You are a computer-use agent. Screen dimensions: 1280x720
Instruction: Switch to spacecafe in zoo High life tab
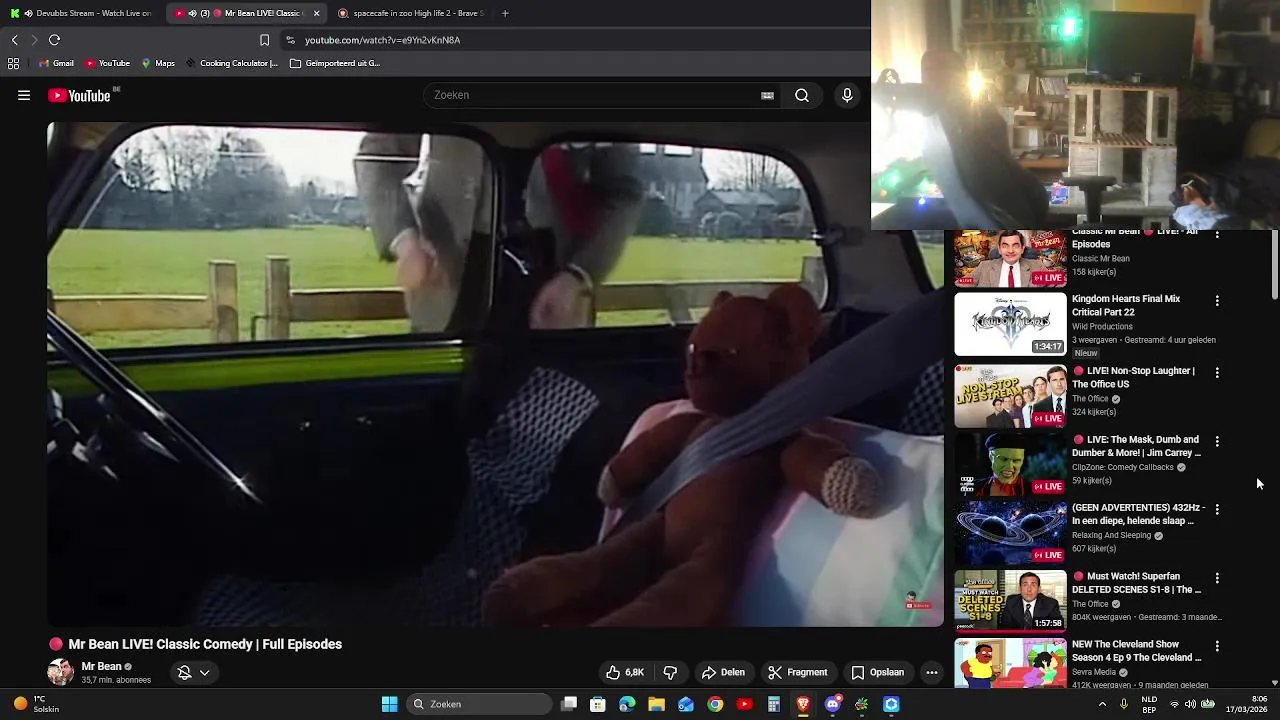coord(411,13)
